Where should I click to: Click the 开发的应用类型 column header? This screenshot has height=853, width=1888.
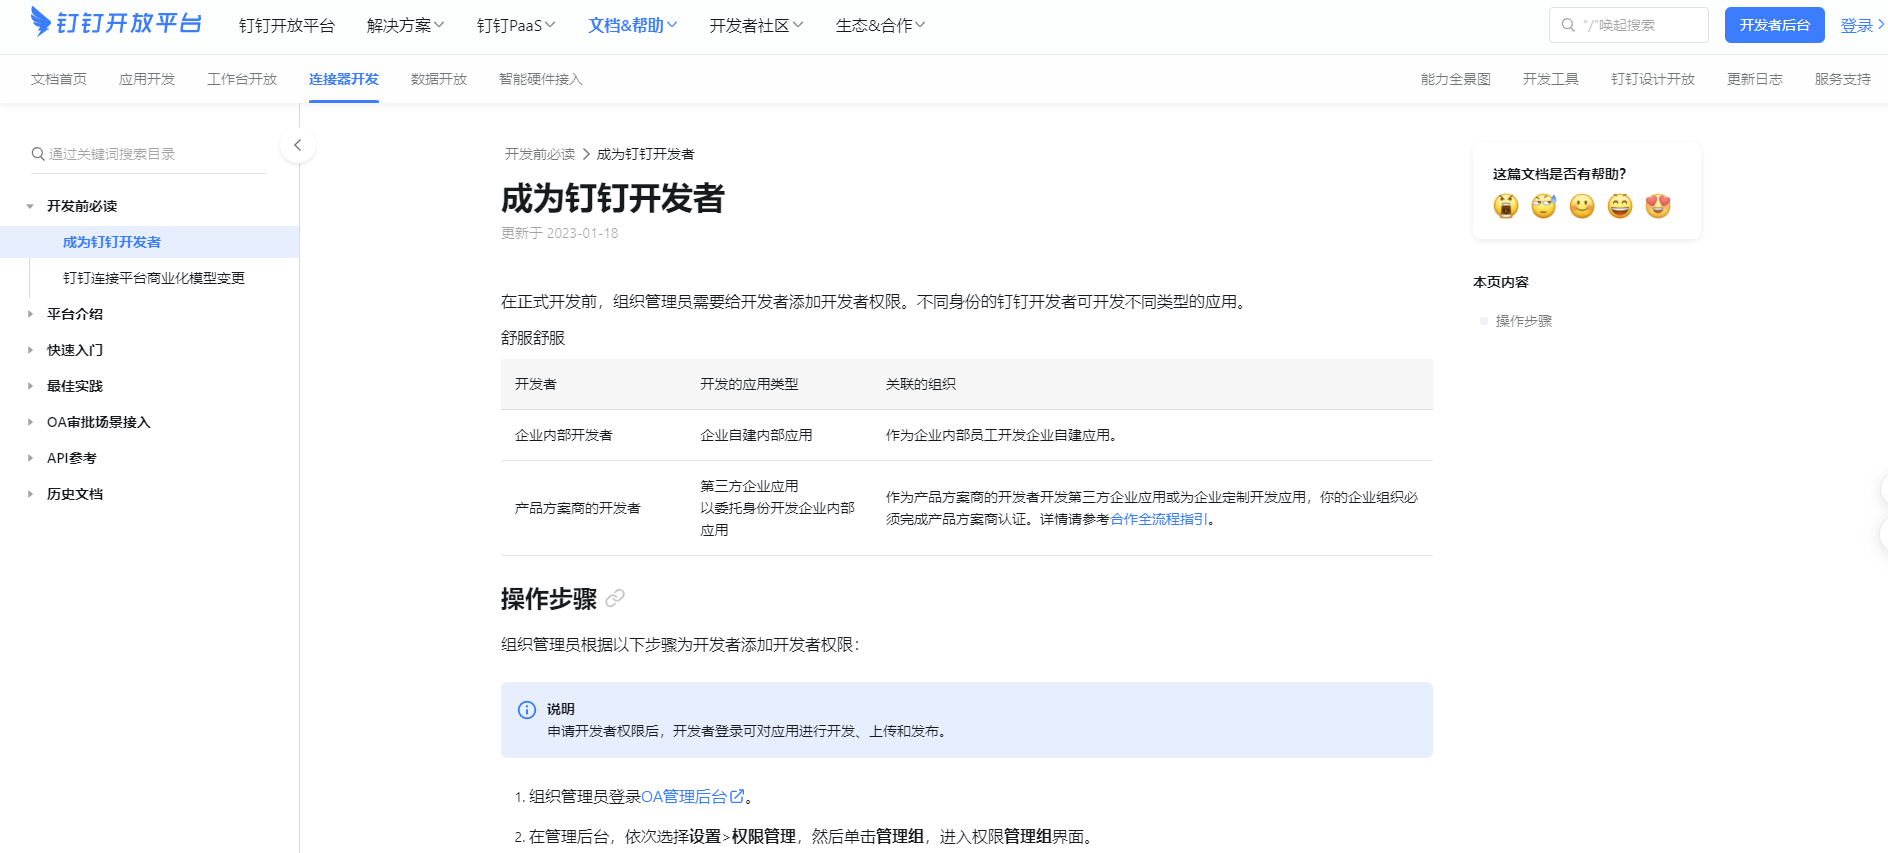point(749,384)
